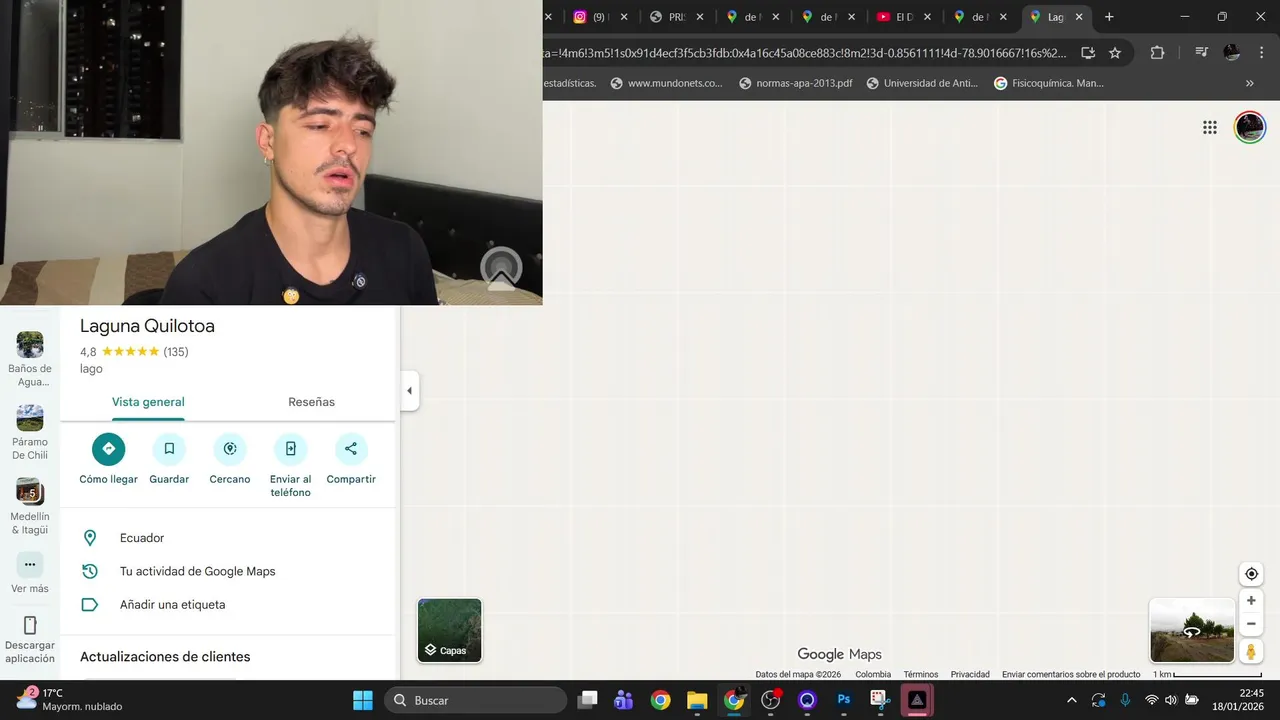Open Chrome extensions puzzle icon
The width and height of the screenshot is (1280, 720).
point(1157,53)
